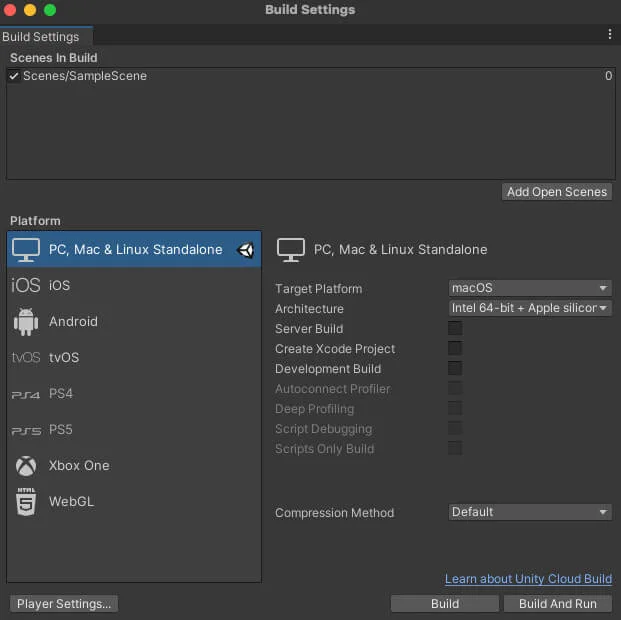Click the PS4 logo icon
Viewport: 621px width, 620px height.
(x=26, y=395)
